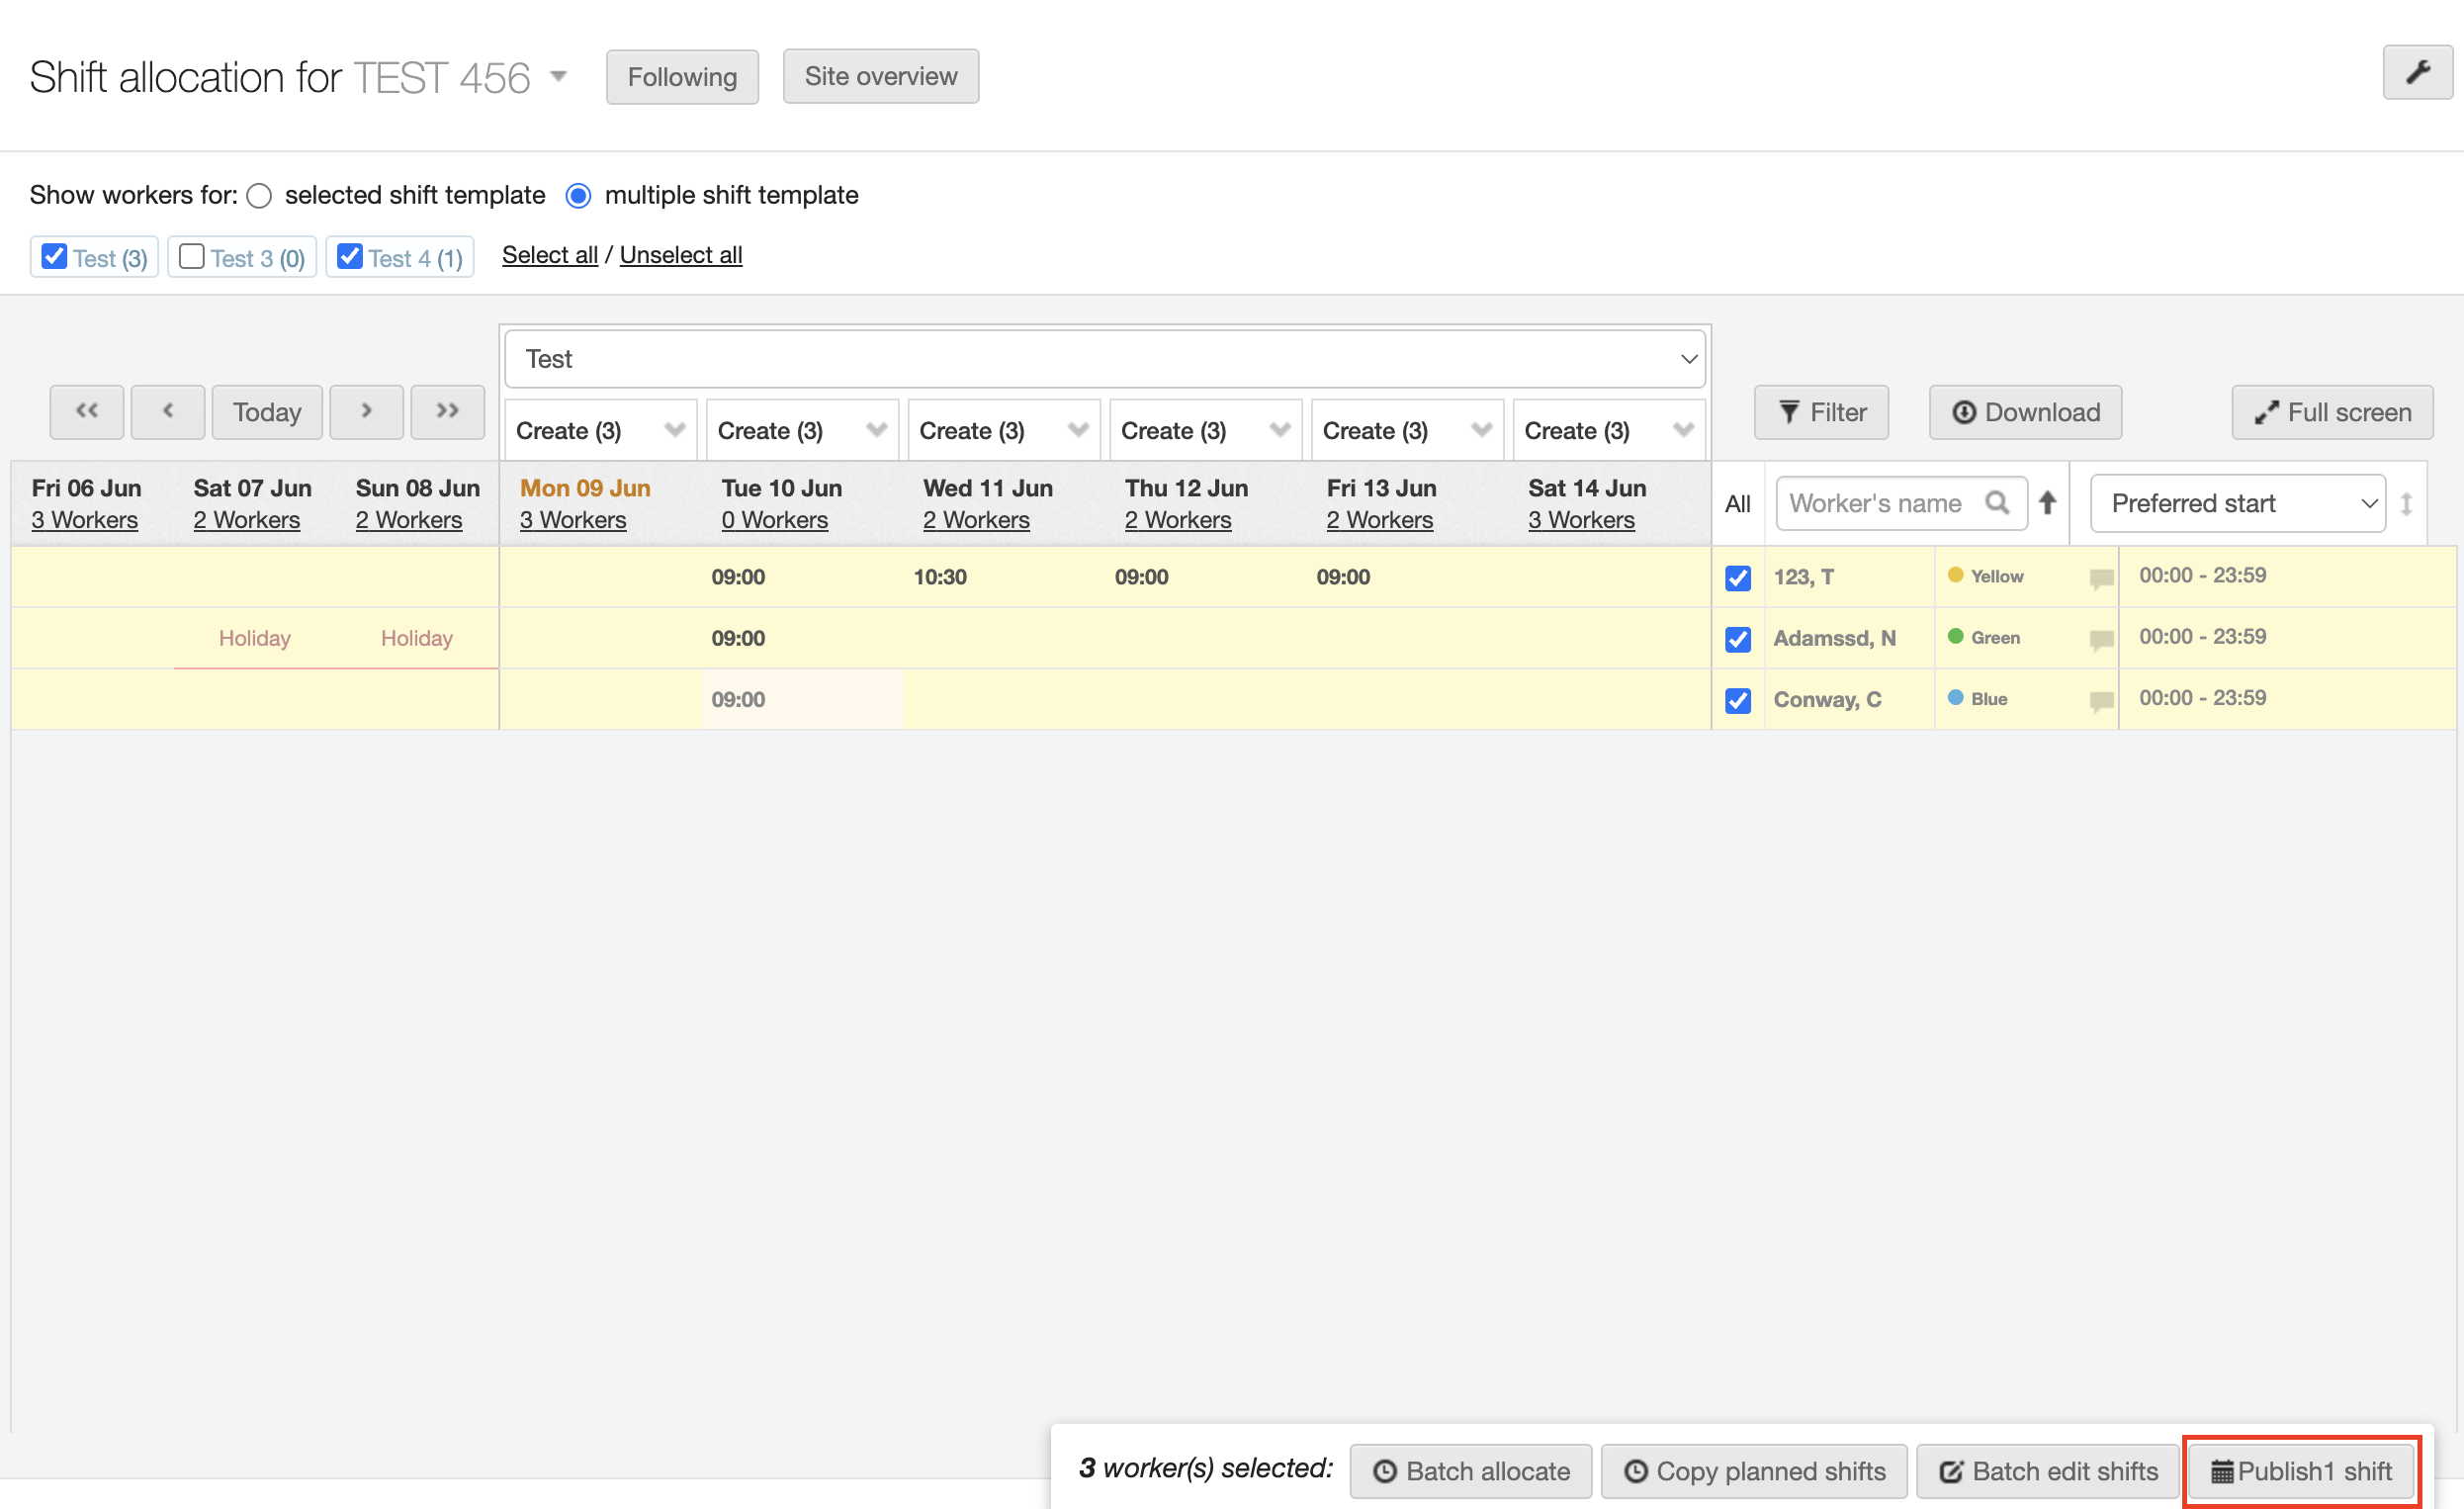The height and width of the screenshot is (1509, 2464).
Task: Go to next day with single right arrow
Action: 366,411
